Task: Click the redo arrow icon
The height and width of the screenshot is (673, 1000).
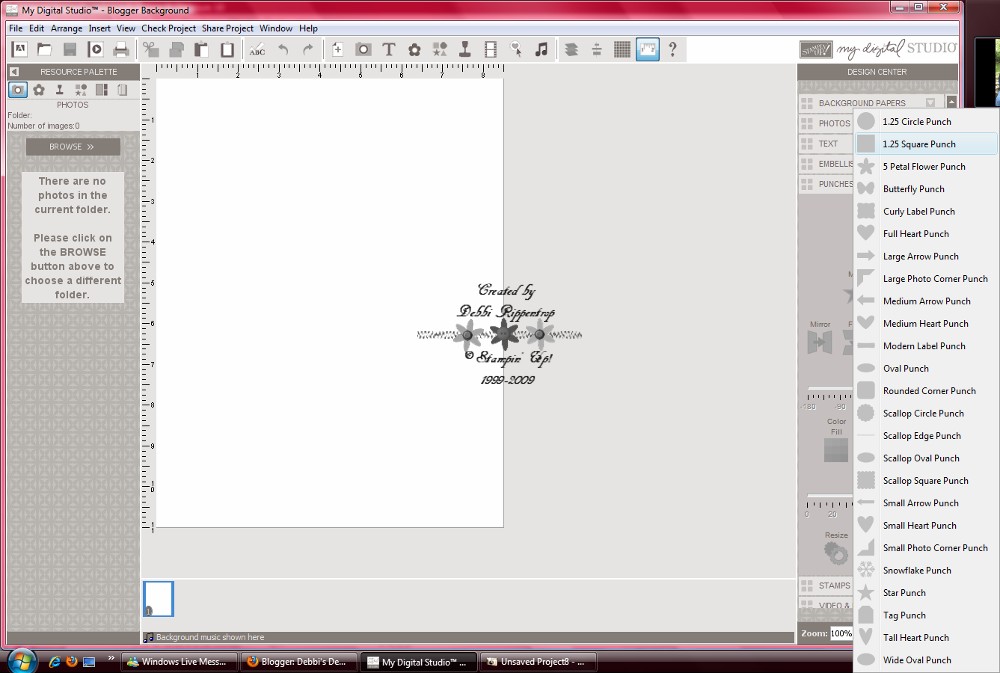Action: coord(308,49)
